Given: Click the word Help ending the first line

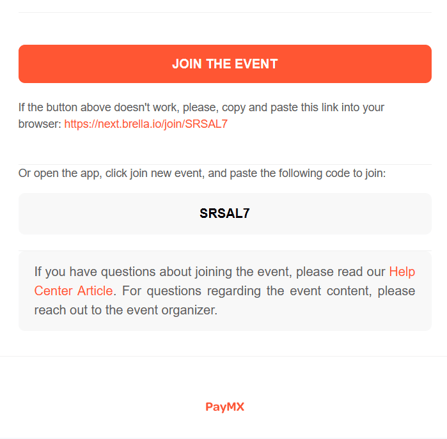Looking at the screenshot, I should [x=402, y=272].
